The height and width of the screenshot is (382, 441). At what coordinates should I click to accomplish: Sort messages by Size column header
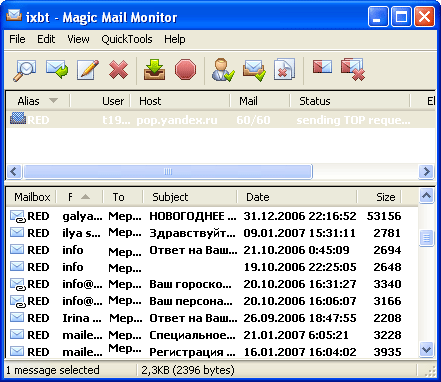379,197
